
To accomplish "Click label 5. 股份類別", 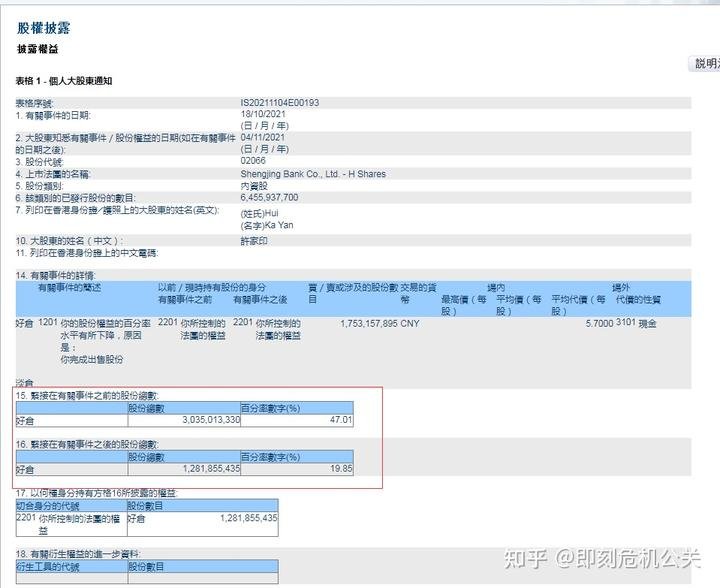I will pos(39,186).
